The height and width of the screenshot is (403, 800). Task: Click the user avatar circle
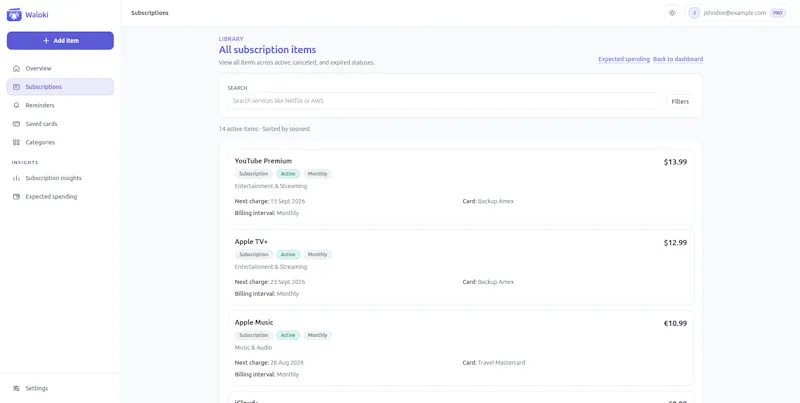tap(694, 13)
